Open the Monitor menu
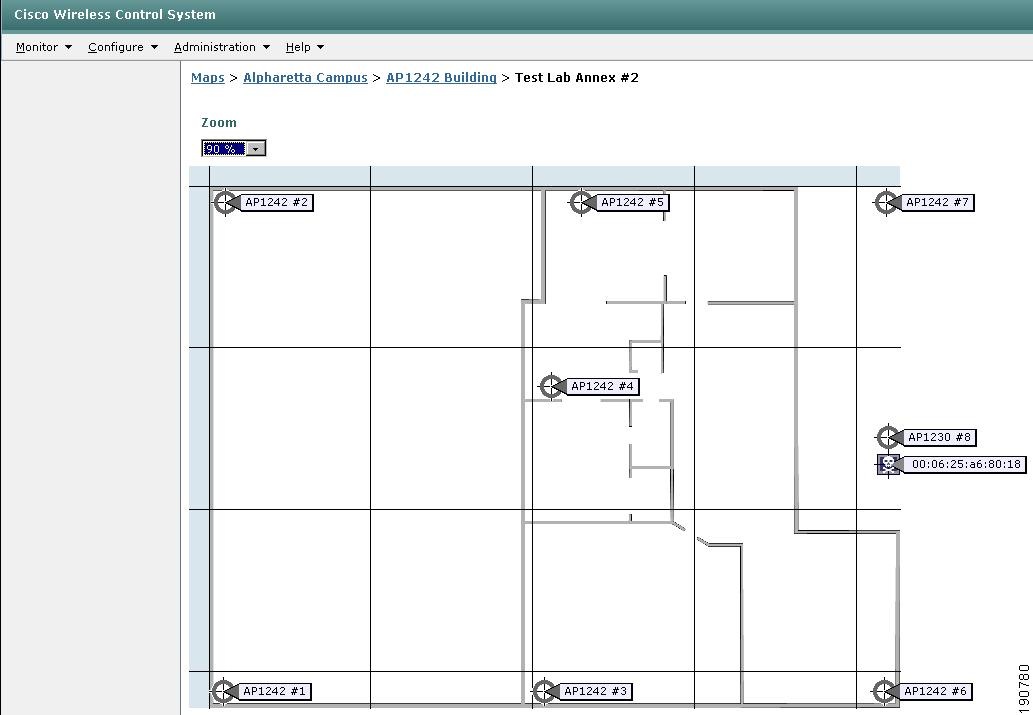Viewport: 1033px width, 715px height. (43, 47)
